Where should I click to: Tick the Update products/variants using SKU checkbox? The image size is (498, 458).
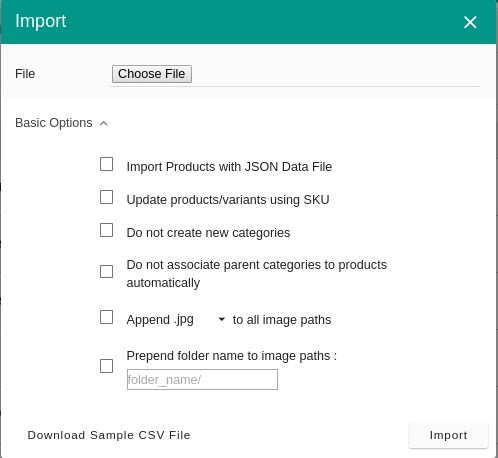[x=106, y=197]
